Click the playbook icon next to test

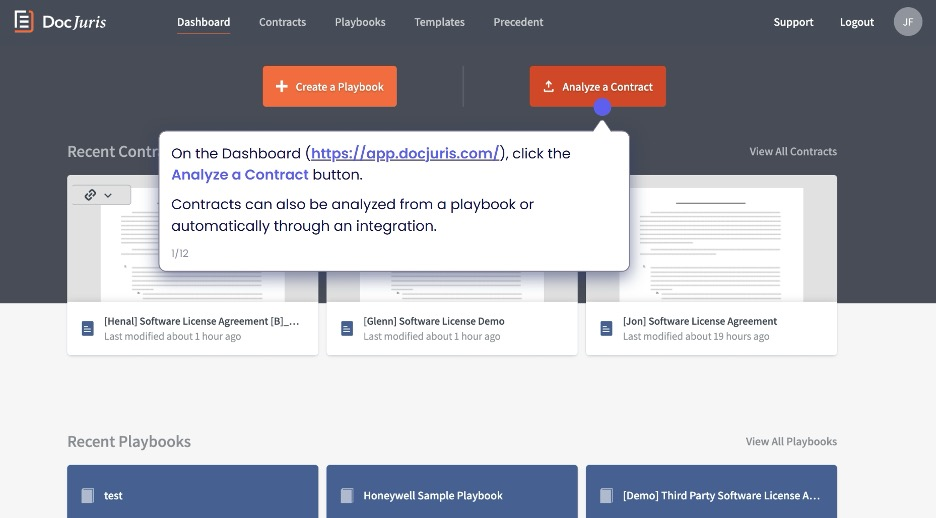pyautogui.click(x=88, y=495)
